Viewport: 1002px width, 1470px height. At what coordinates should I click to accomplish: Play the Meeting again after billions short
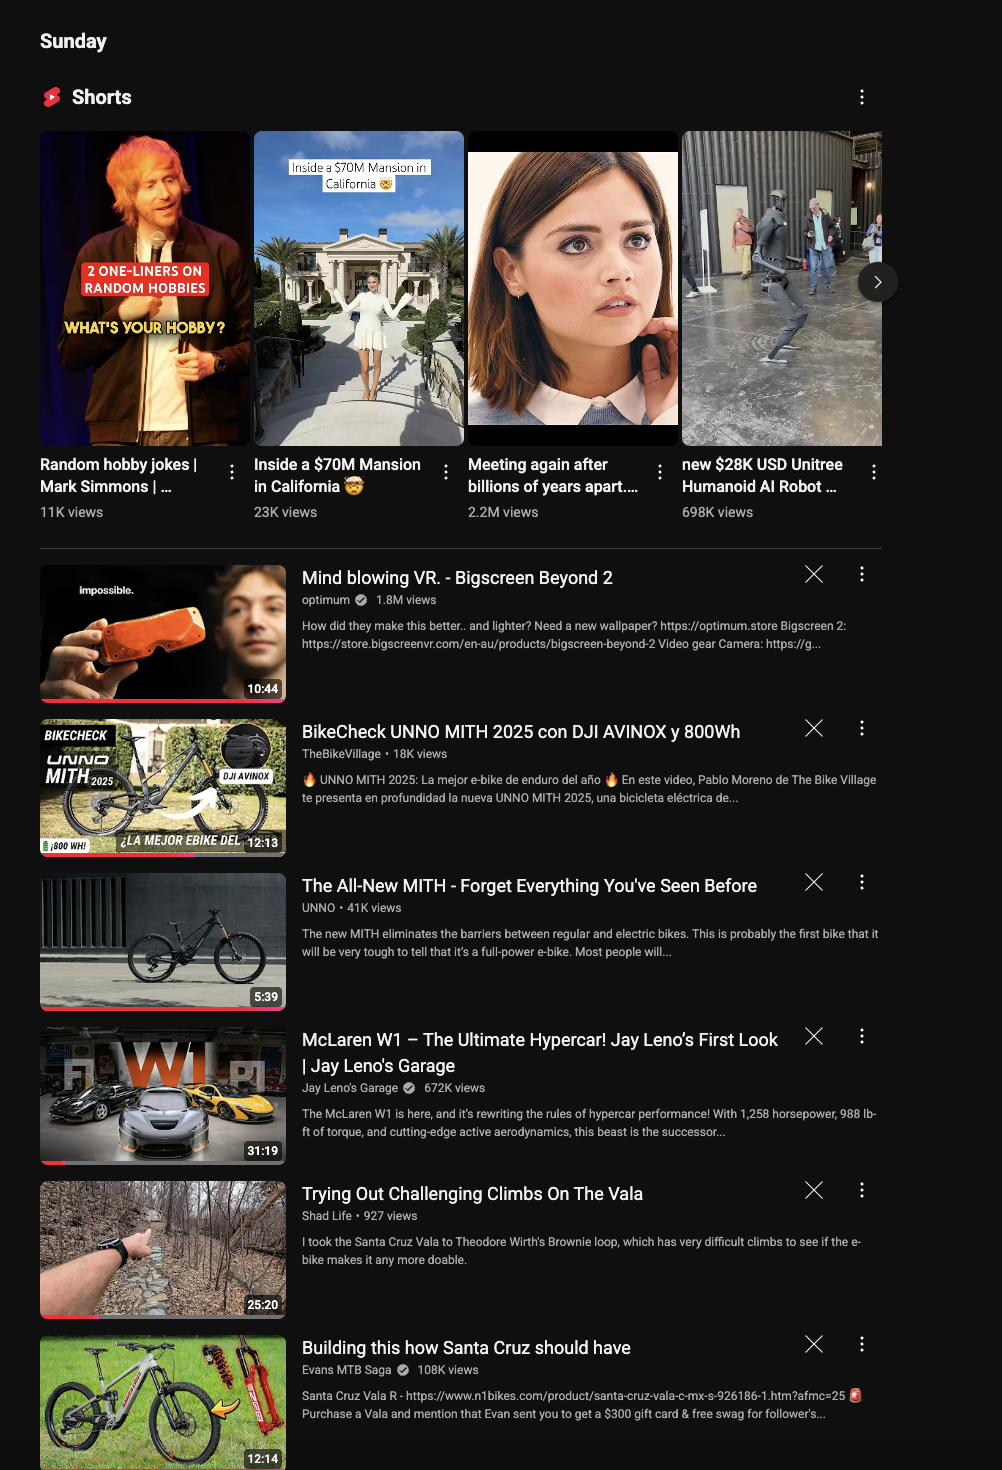click(x=573, y=288)
